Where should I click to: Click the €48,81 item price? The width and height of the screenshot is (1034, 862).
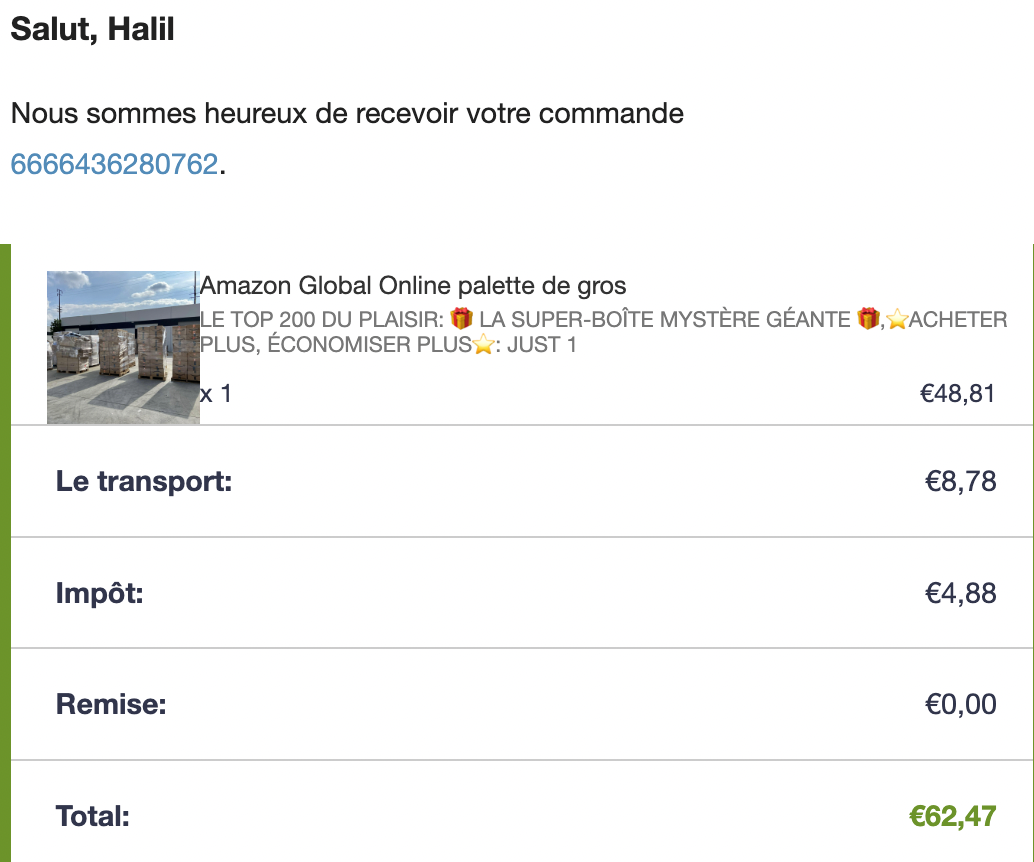point(957,394)
